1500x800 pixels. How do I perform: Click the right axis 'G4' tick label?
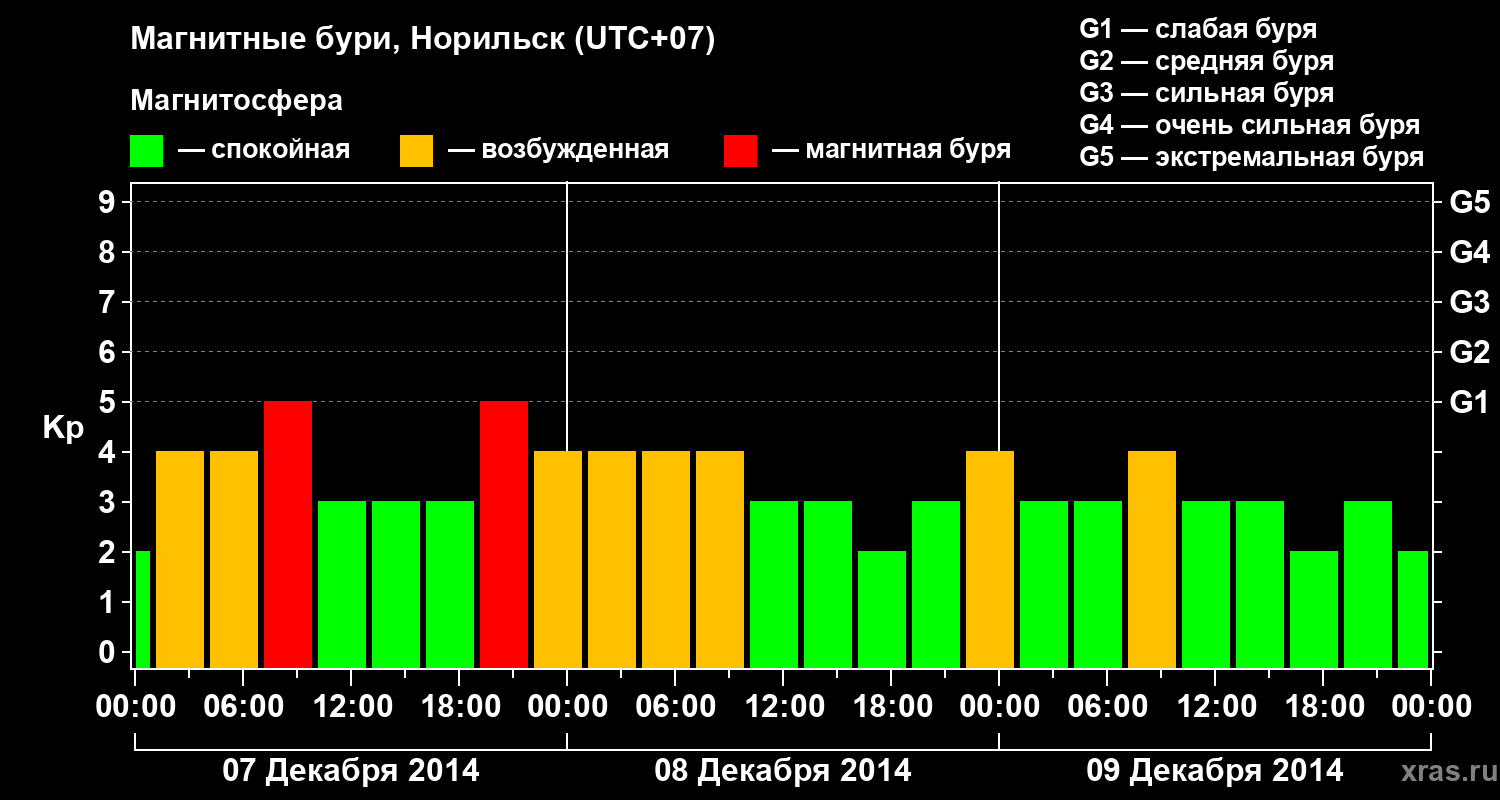tap(1469, 252)
